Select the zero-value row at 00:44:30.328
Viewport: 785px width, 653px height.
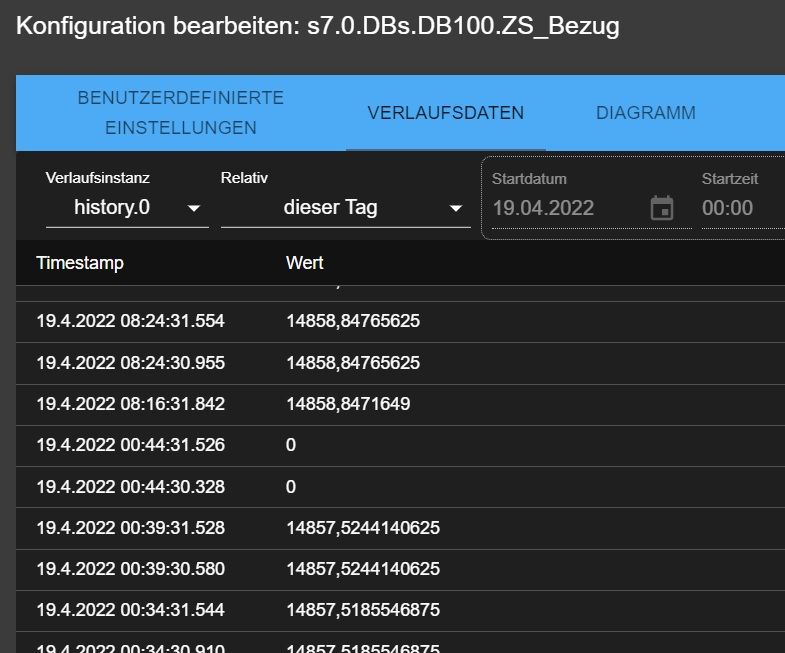pos(401,487)
